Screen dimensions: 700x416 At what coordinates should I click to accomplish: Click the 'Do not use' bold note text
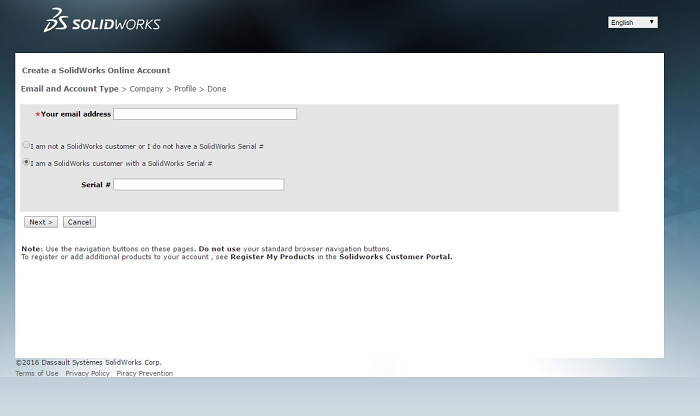pyautogui.click(x=220, y=249)
